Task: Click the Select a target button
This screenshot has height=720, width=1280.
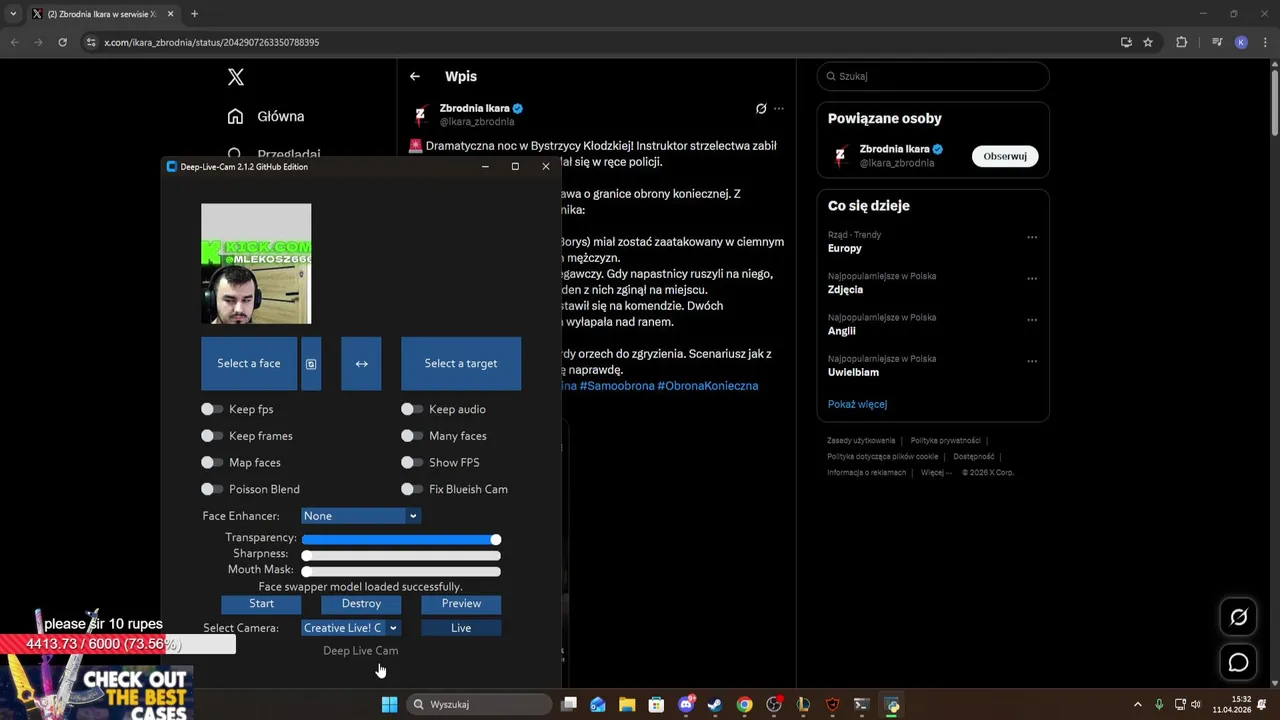Action: point(461,363)
